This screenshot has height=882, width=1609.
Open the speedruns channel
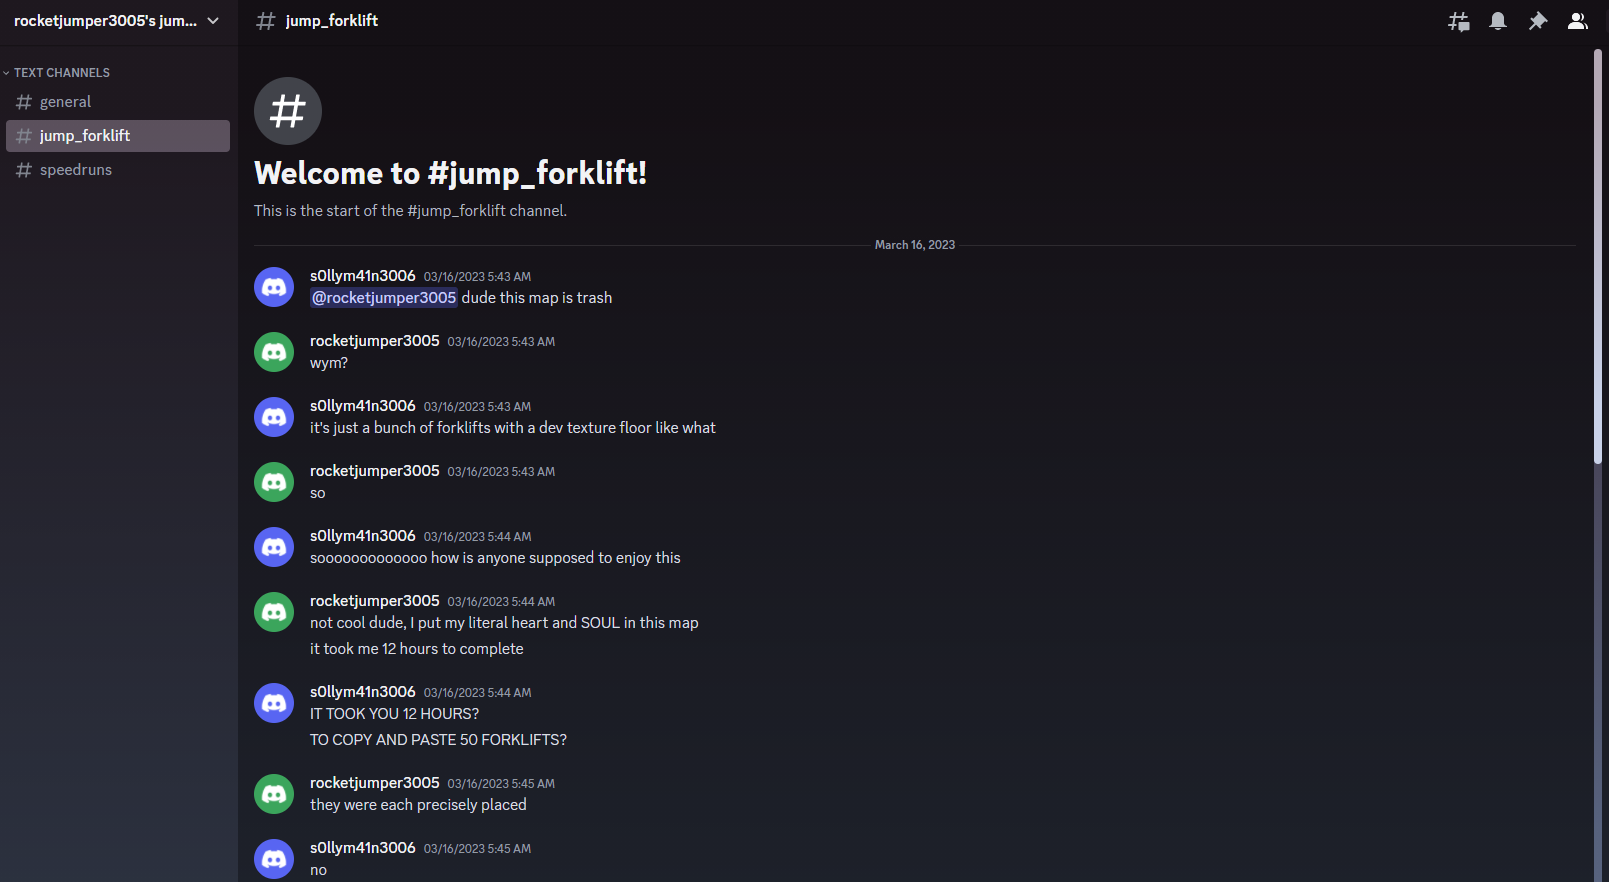point(118,170)
